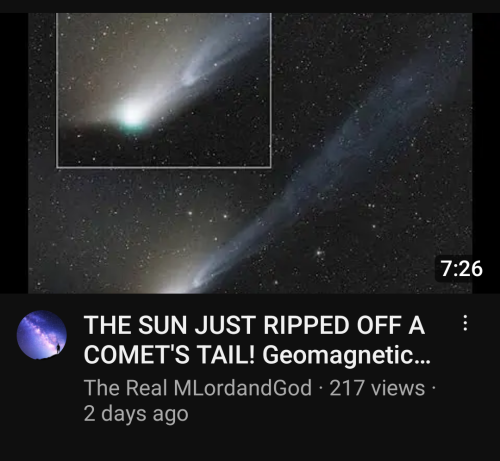Image resolution: width=500 pixels, height=461 pixels.
Task: Click the truncated title ellipsis
Action: (x=423, y=359)
